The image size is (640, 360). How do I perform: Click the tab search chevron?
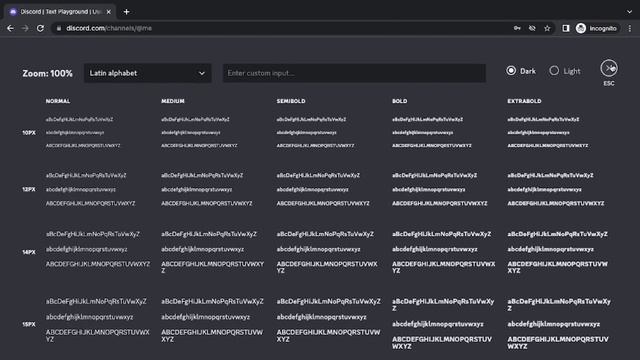(629, 12)
